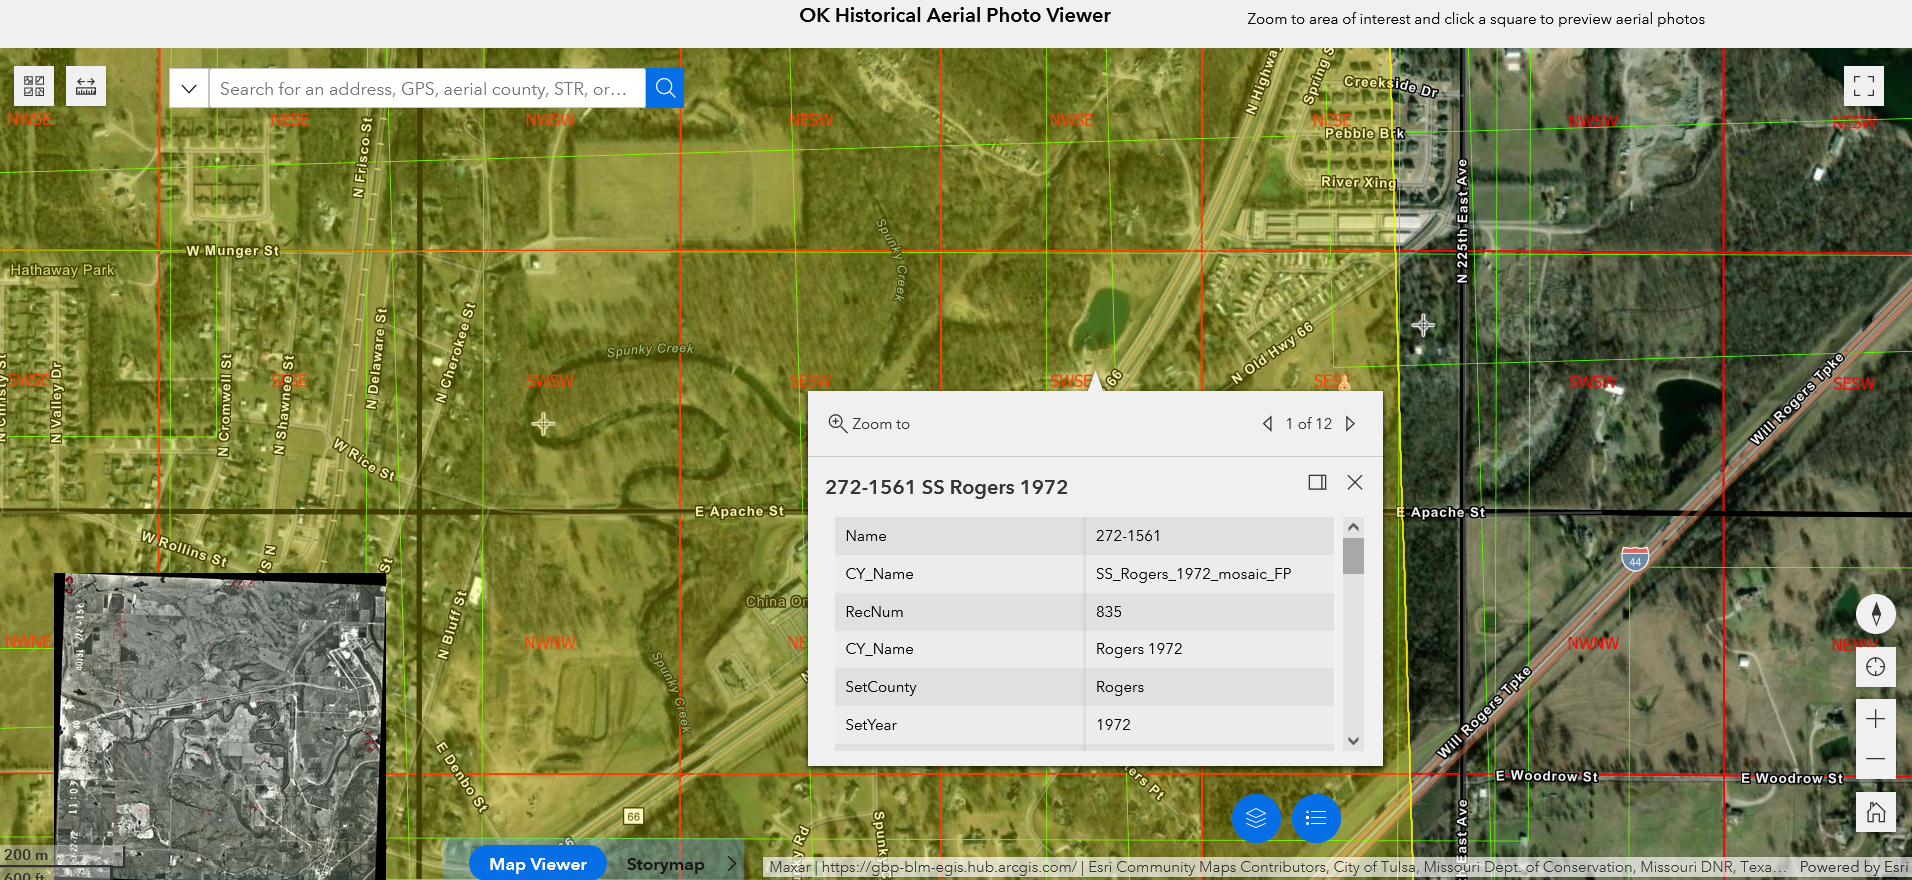1912x880 pixels.
Task: Dock the popup panel
Action: point(1317,482)
